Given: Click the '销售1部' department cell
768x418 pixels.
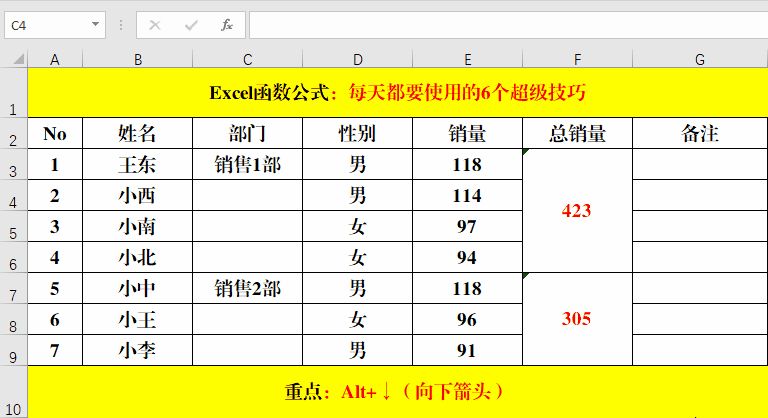Looking at the screenshot, I should click(247, 164).
